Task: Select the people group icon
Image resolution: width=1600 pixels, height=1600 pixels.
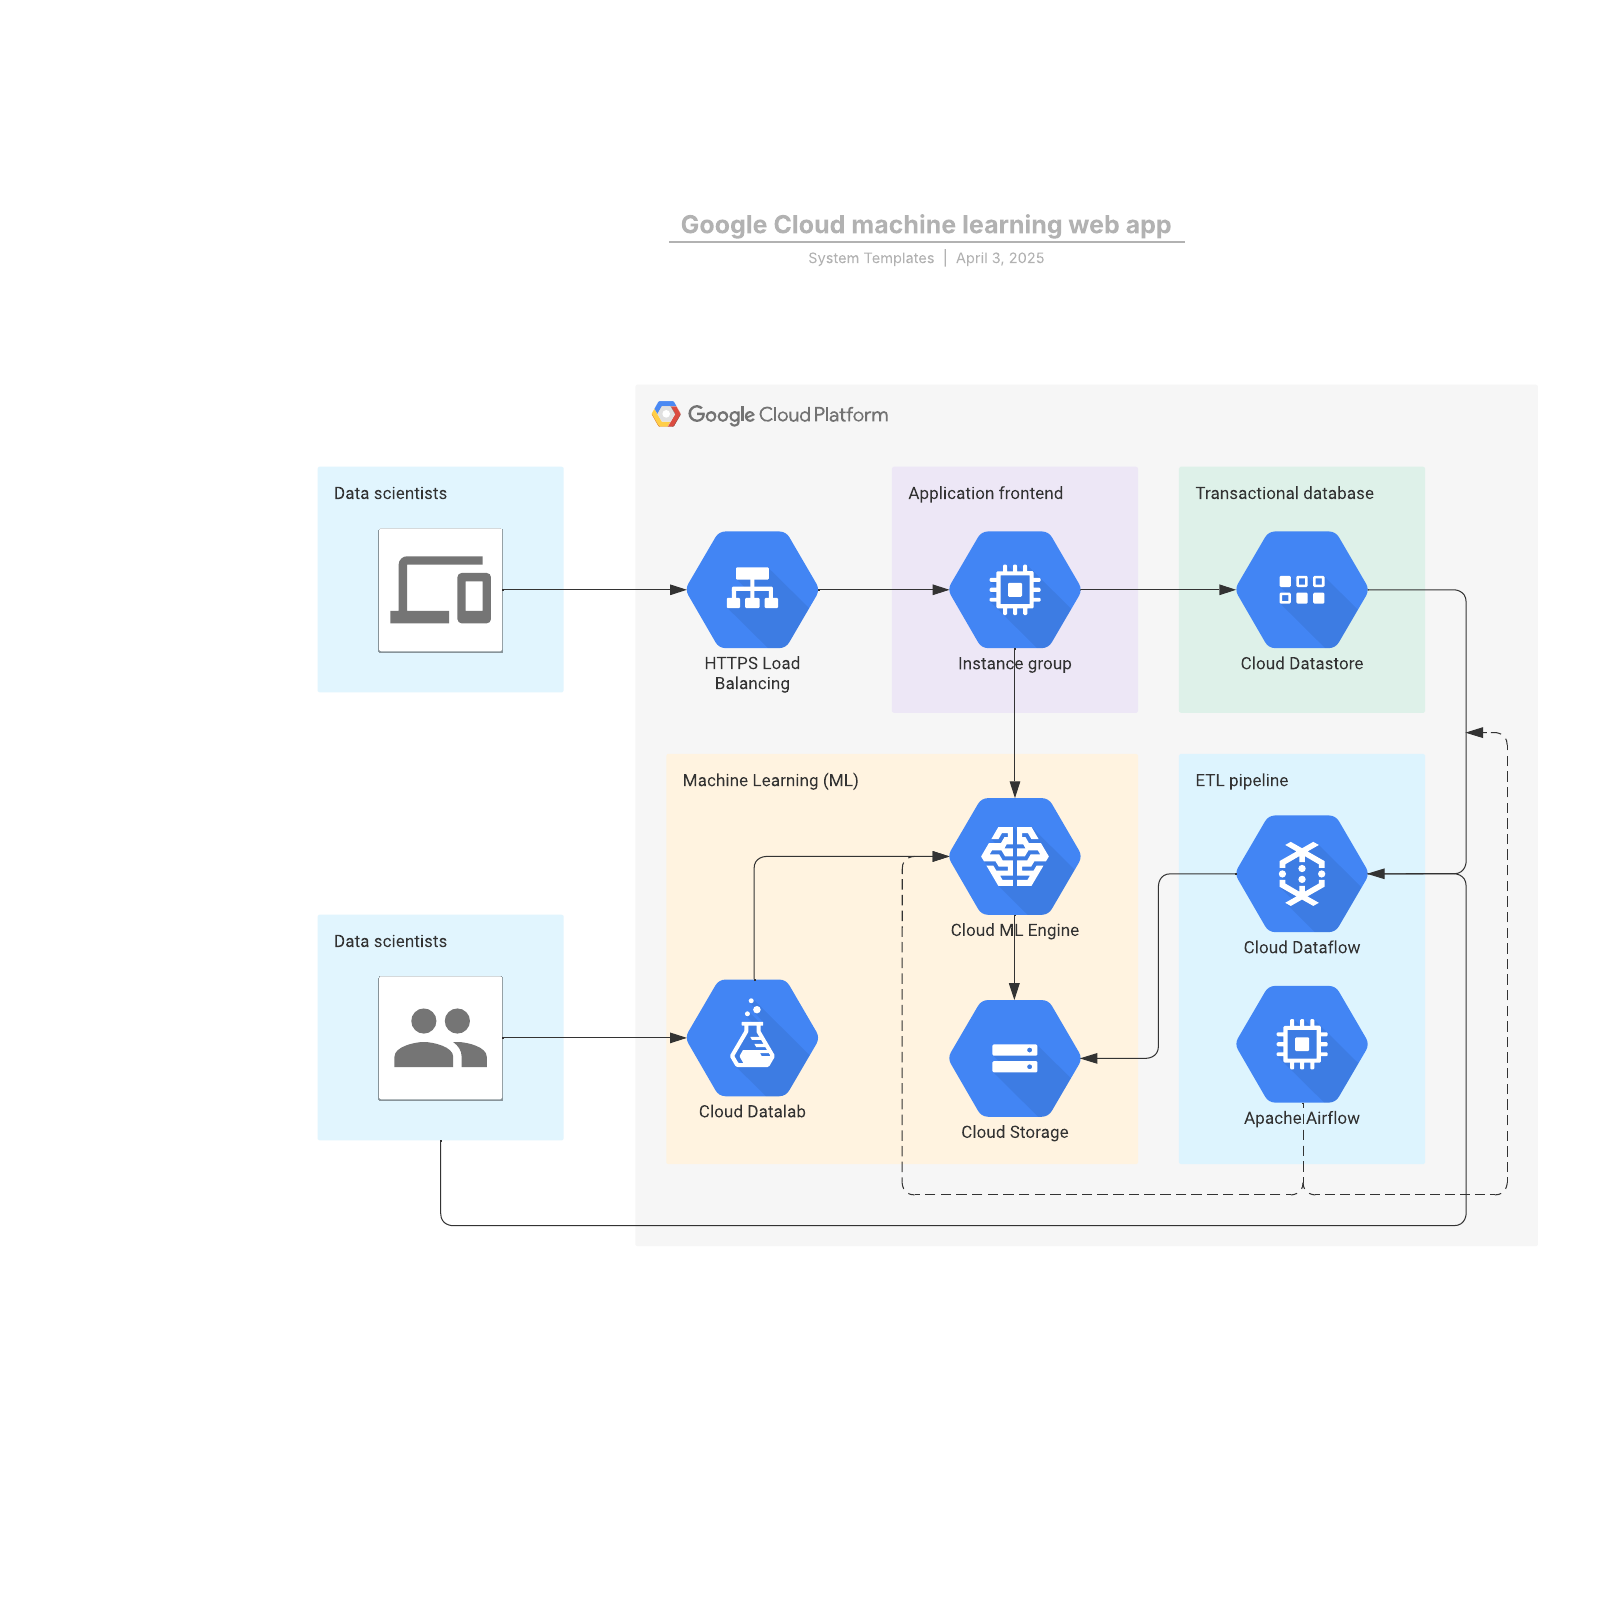Action: pyautogui.click(x=440, y=1038)
